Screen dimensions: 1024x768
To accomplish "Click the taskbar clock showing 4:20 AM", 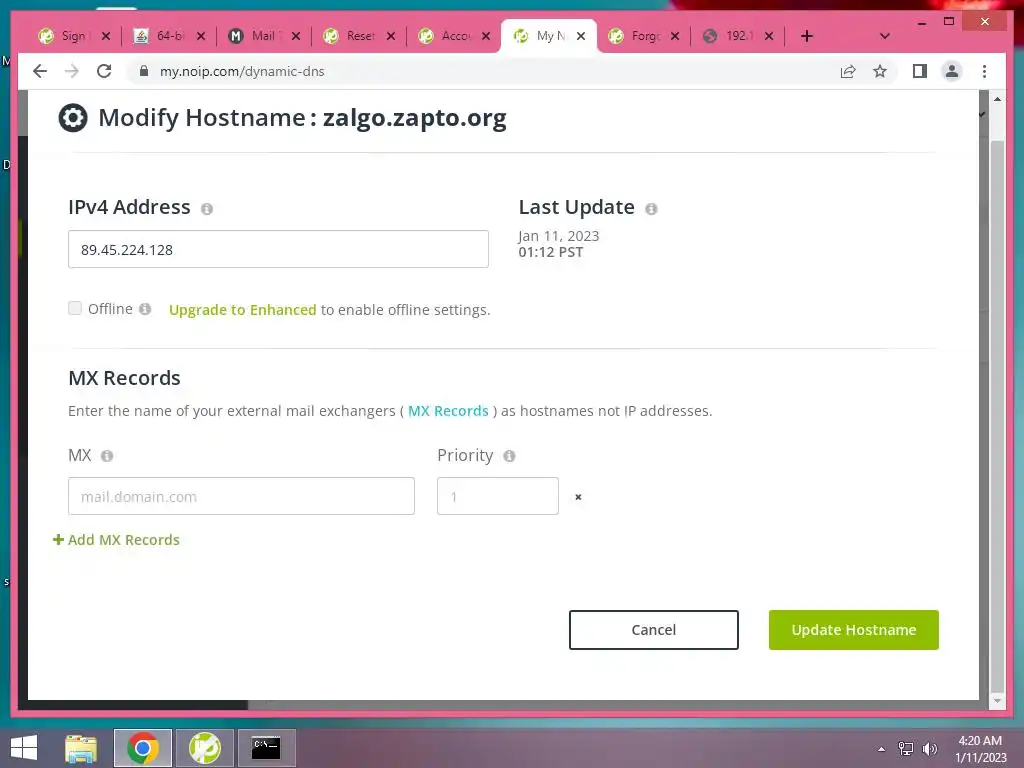I will pos(980,748).
